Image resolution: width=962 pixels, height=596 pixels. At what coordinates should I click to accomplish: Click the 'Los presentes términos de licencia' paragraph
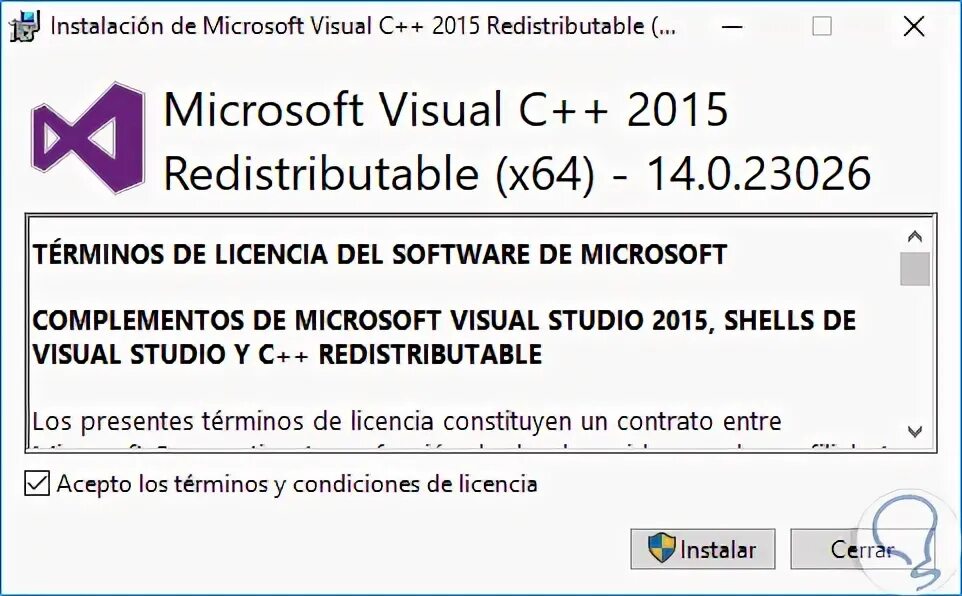[x=407, y=421]
